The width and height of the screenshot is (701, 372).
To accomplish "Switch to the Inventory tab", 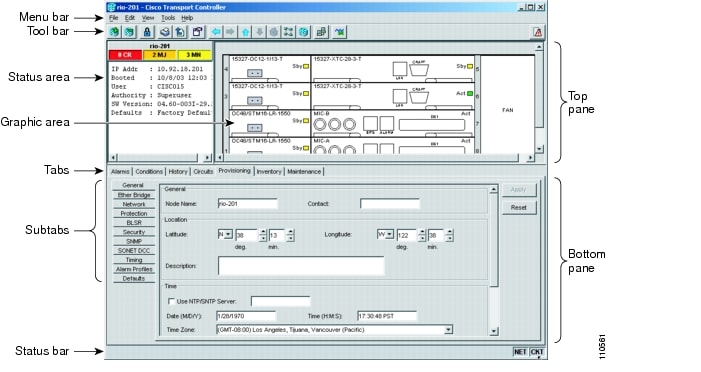I will point(269,172).
